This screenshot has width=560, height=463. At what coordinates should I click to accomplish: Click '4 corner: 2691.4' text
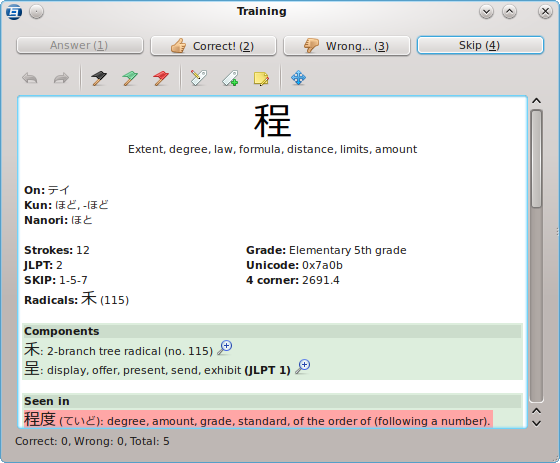point(292,280)
